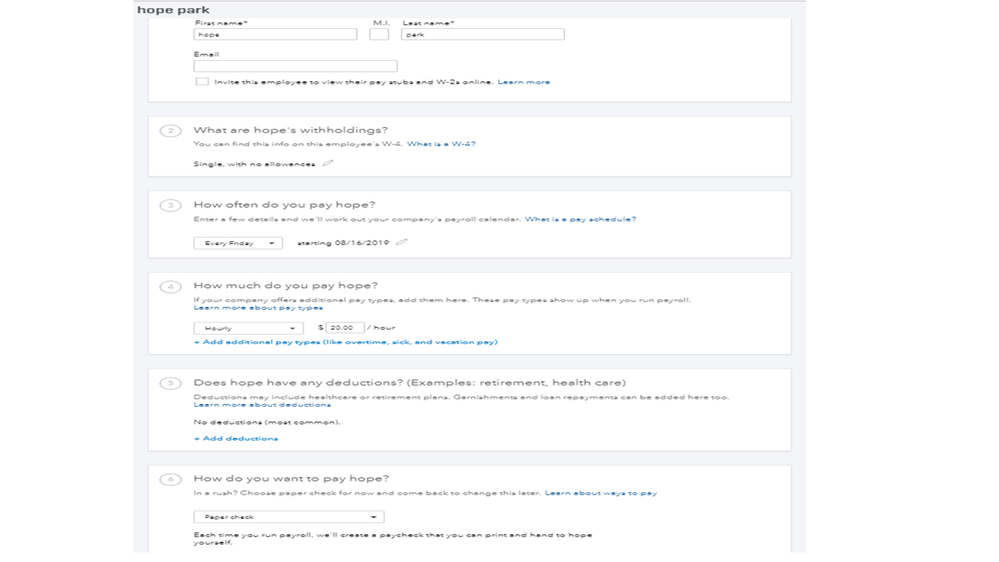Click the pencil icon beside the start date
The image size is (999, 562).
click(x=401, y=242)
